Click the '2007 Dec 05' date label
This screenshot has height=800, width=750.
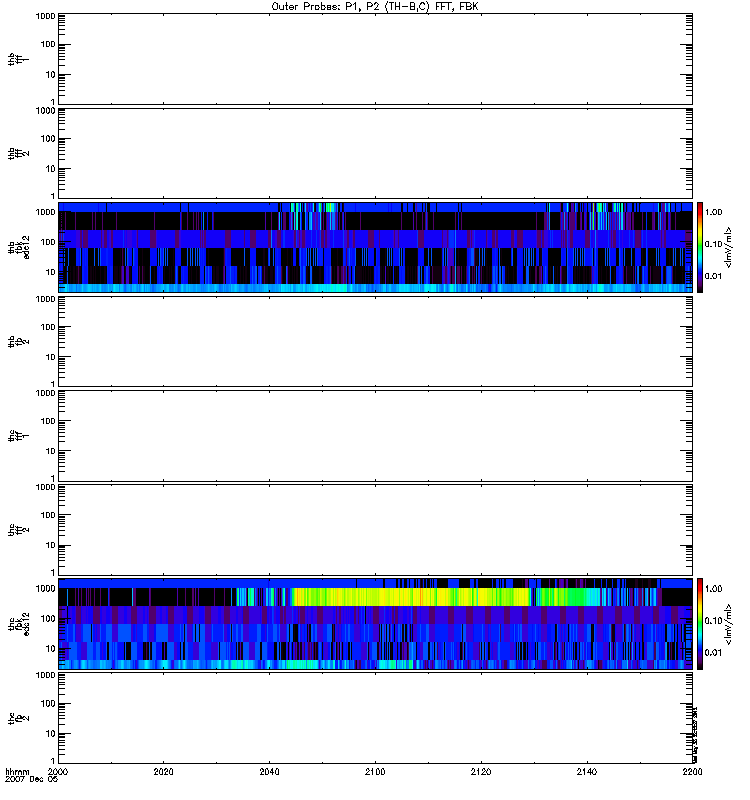coord(31,779)
